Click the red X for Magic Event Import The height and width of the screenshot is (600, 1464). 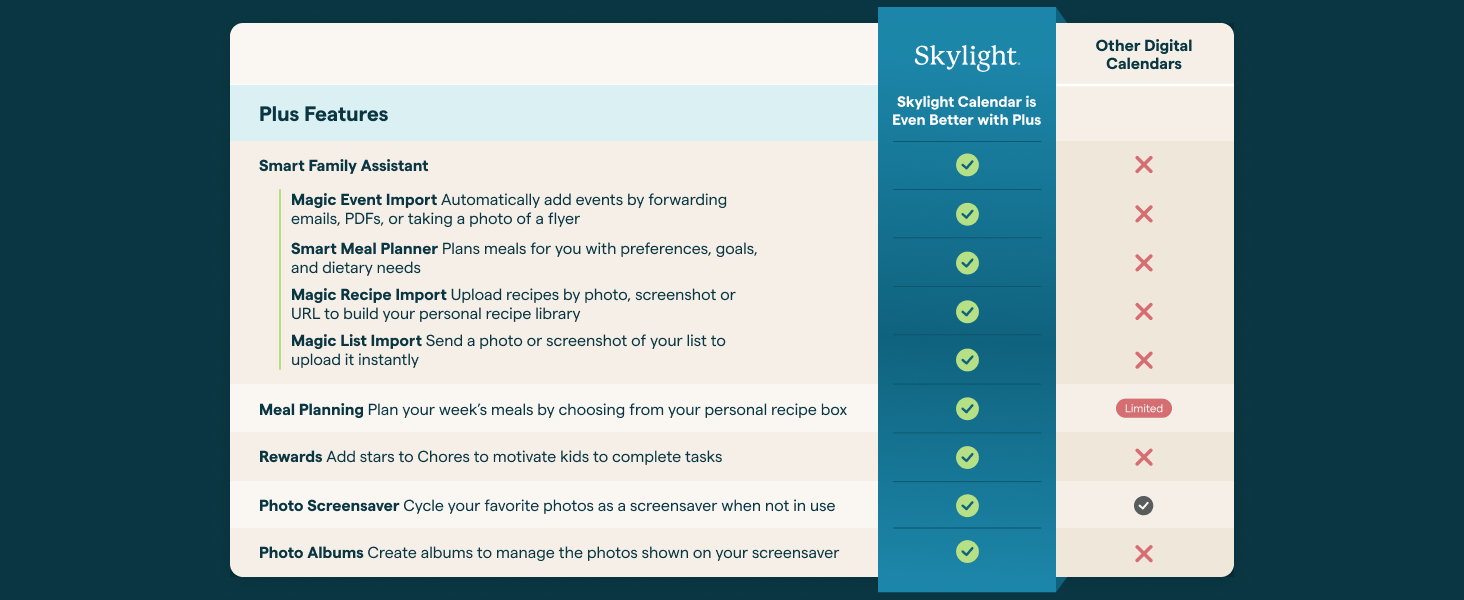(1144, 214)
